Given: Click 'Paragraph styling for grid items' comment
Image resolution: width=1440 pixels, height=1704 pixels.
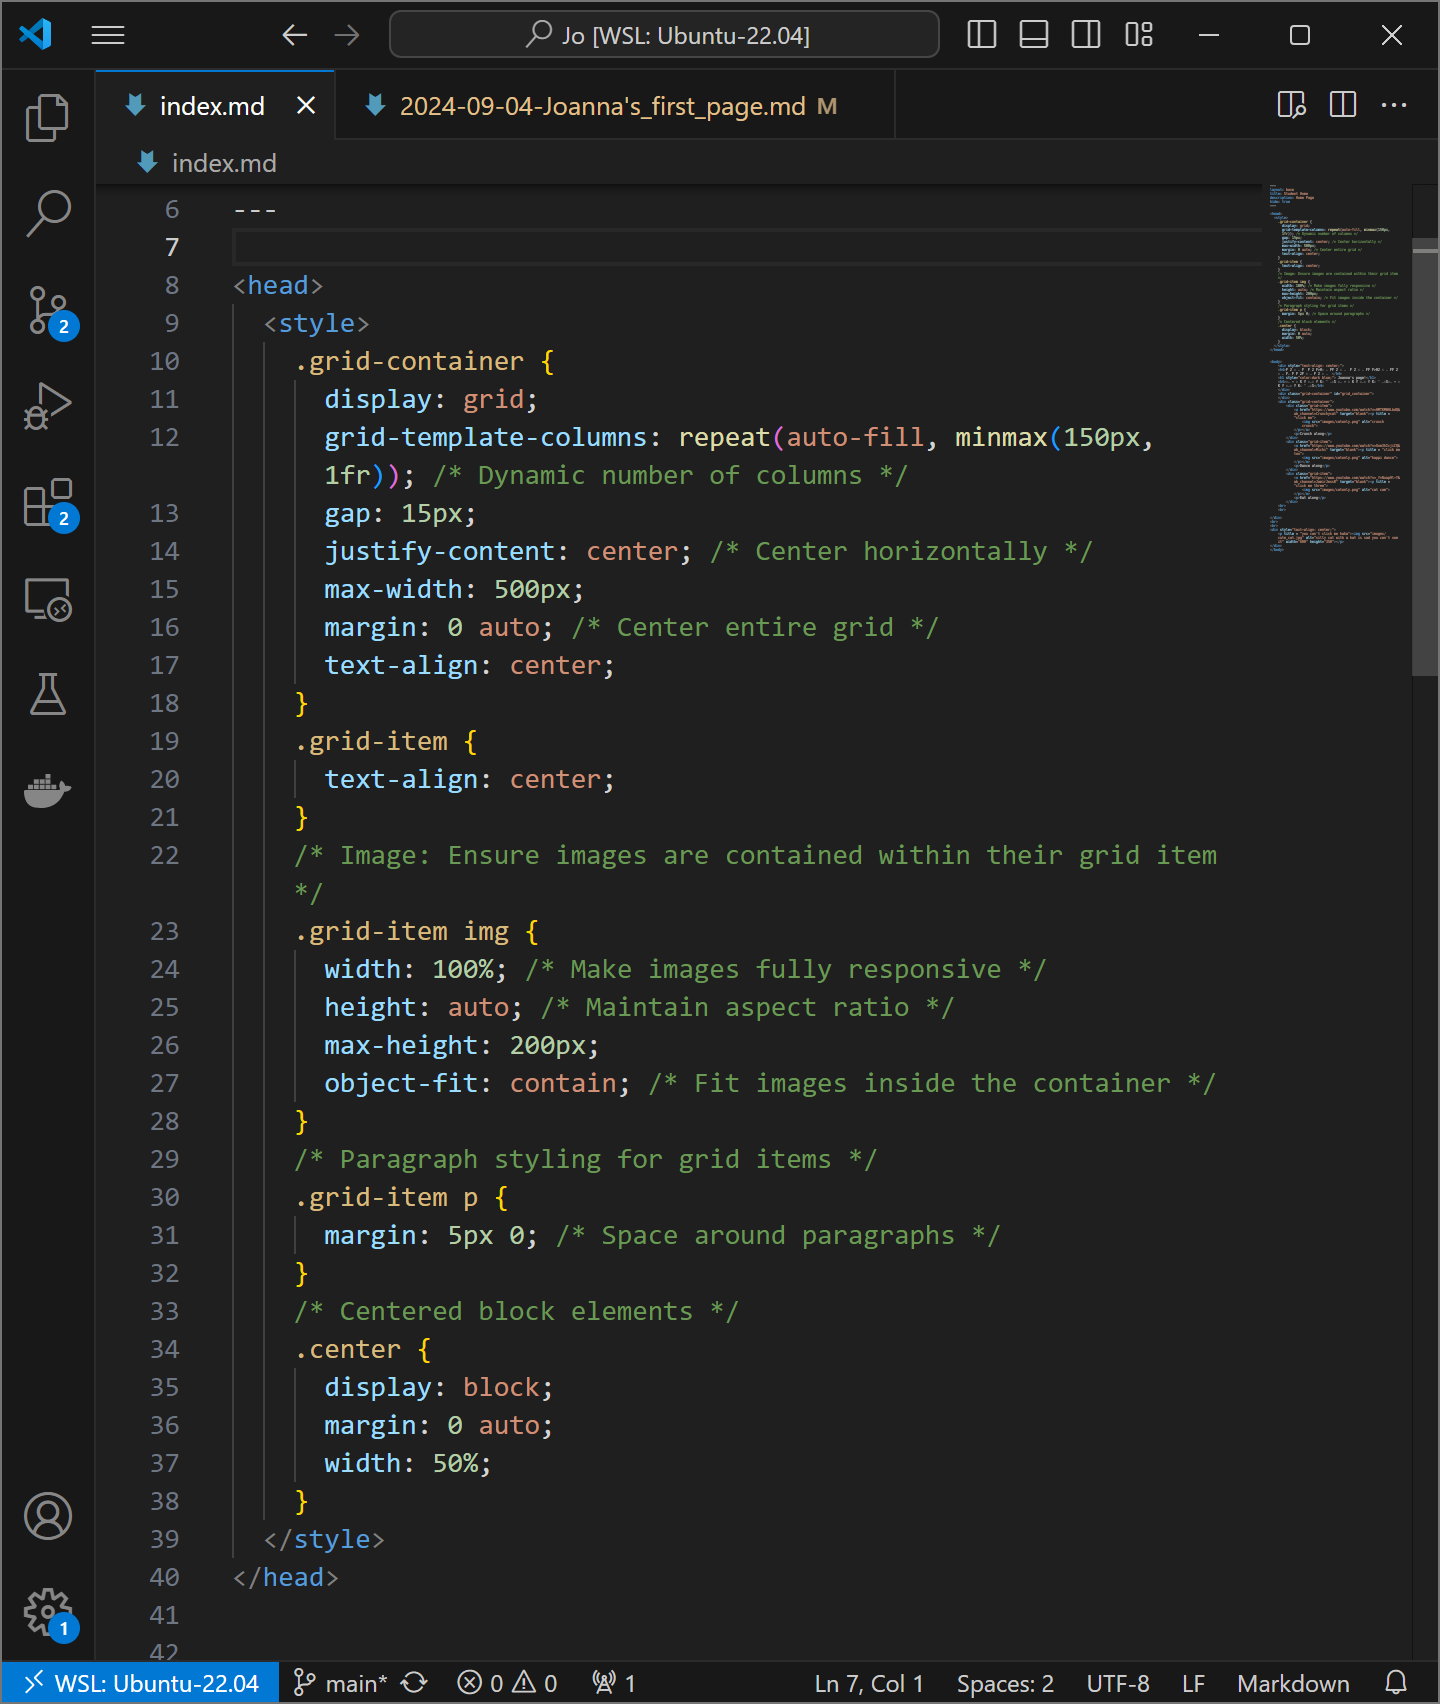Looking at the screenshot, I should 585,1159.
